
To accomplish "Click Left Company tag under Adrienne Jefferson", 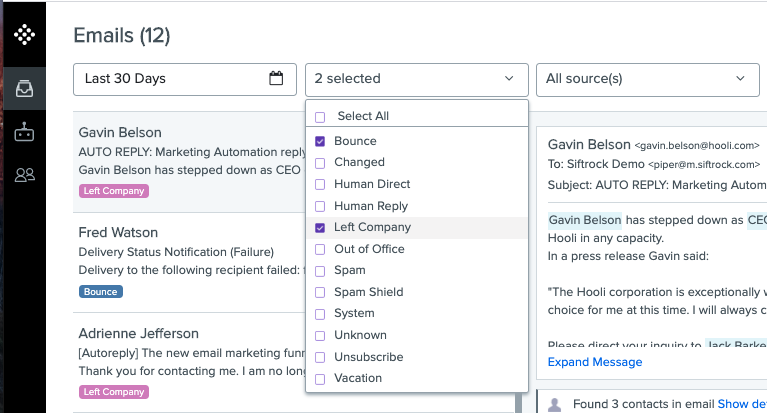I will (114, 392).
